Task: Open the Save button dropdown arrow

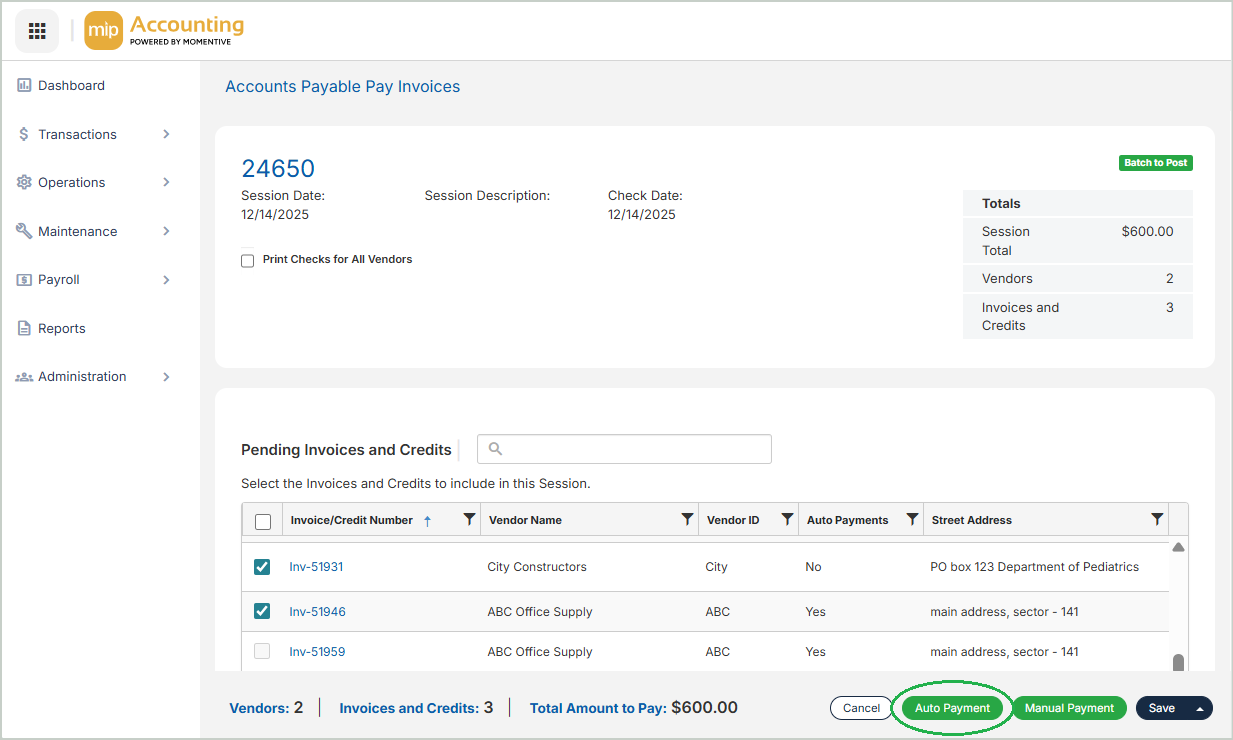Action: click(x=1199, y=708)
